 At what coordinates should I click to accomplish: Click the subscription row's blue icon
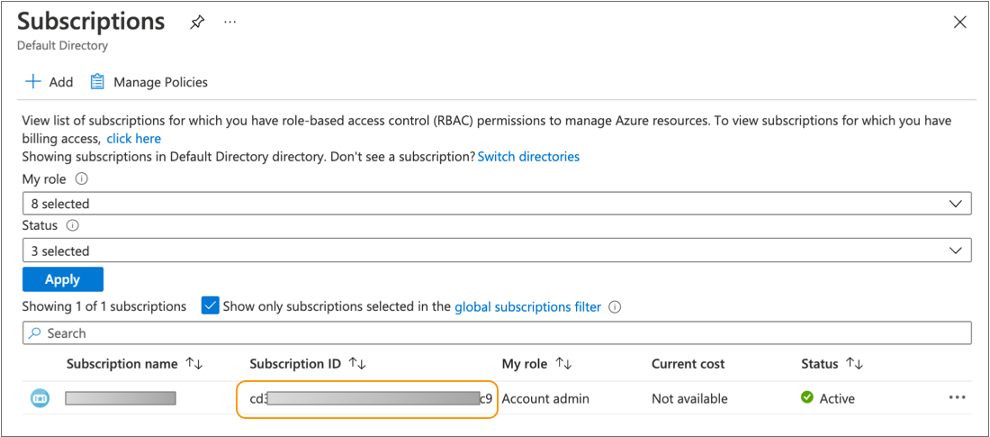(40, 398)
